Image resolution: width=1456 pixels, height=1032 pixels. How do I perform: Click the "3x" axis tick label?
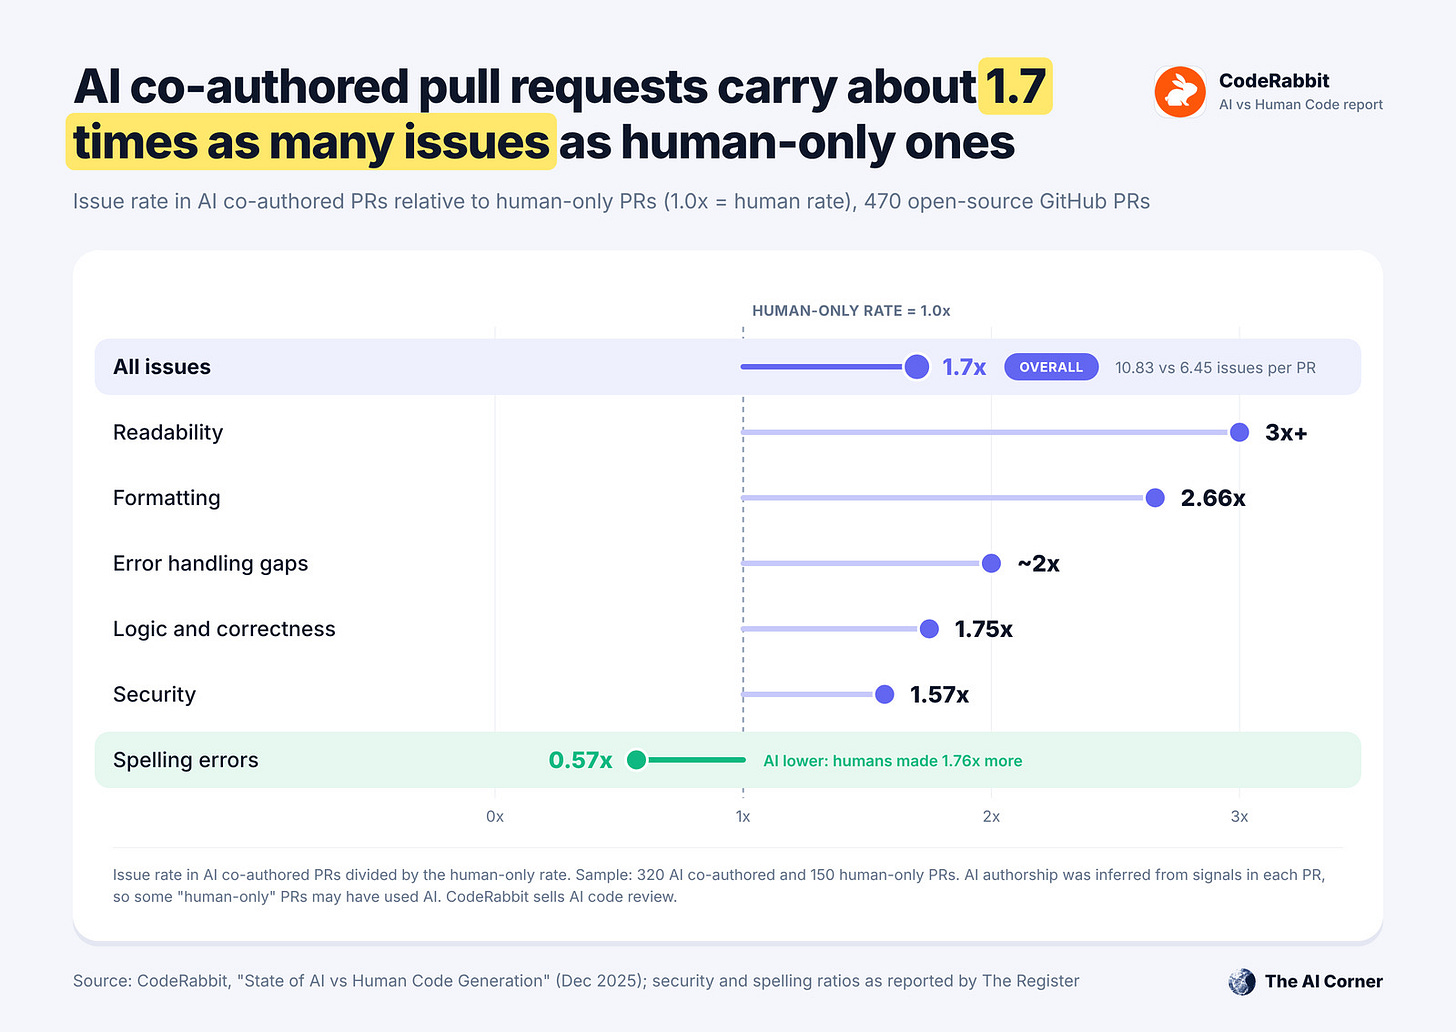(1239, 816)
